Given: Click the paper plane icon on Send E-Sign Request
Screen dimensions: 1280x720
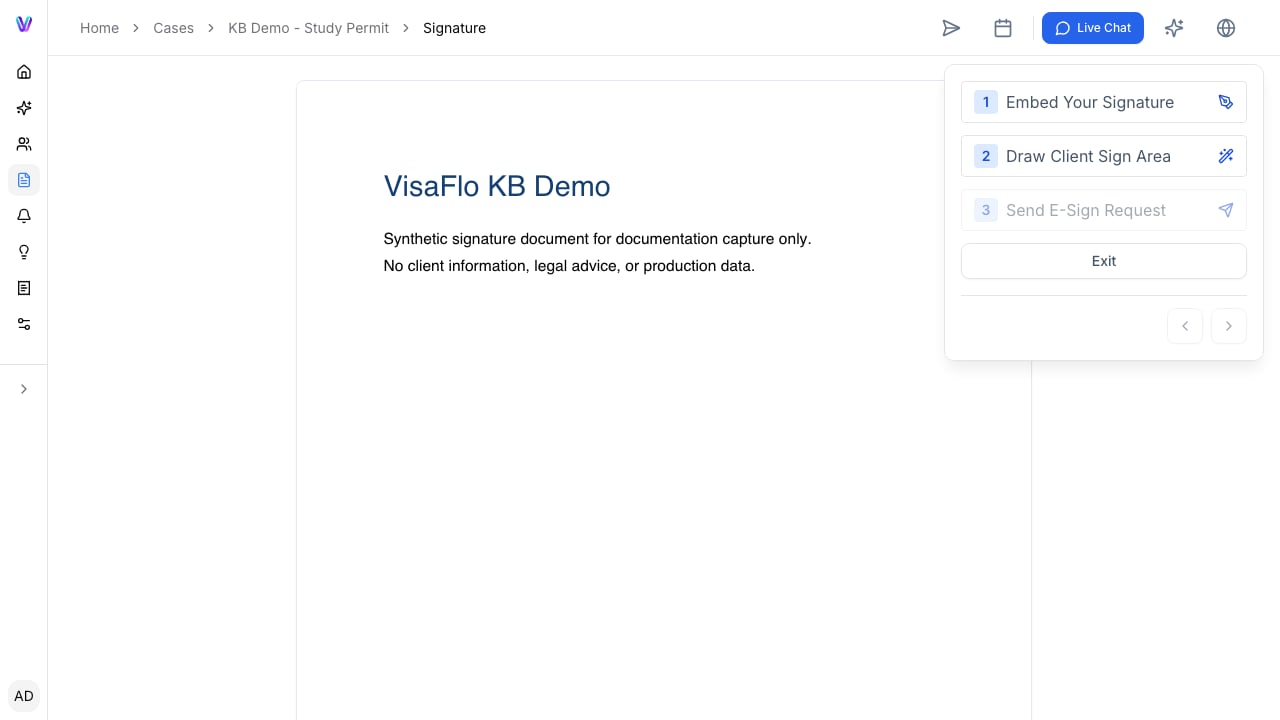Looking at the screenshot, I should click(x=1226, y=210).
